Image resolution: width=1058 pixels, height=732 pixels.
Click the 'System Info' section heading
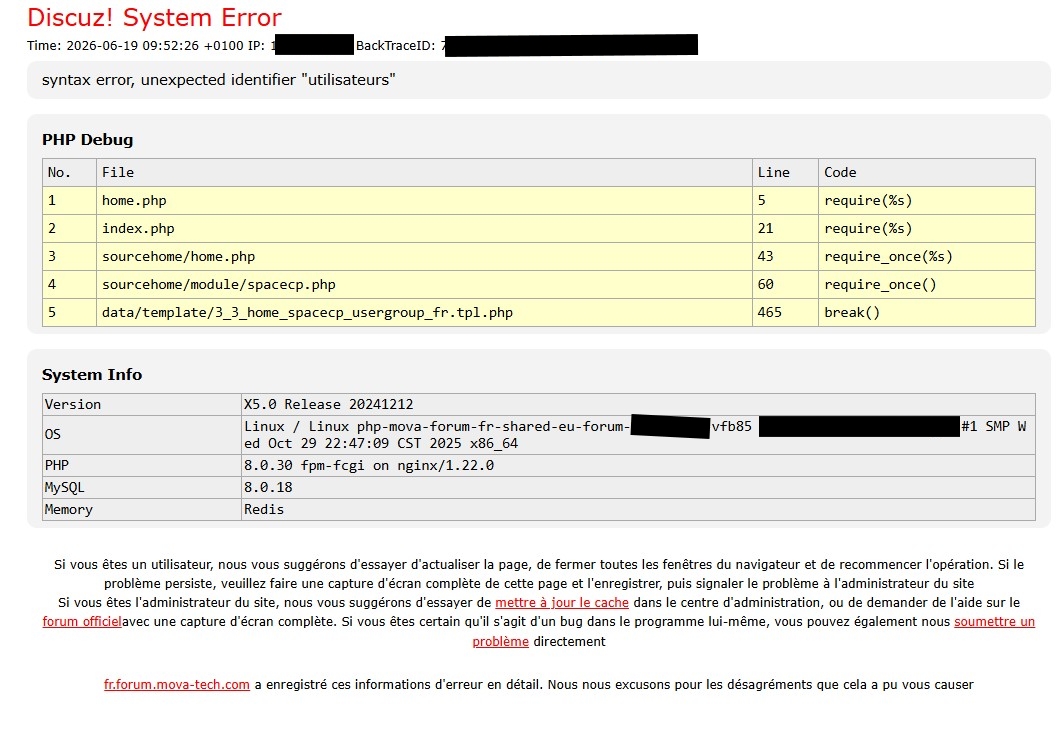coord(92,374)
